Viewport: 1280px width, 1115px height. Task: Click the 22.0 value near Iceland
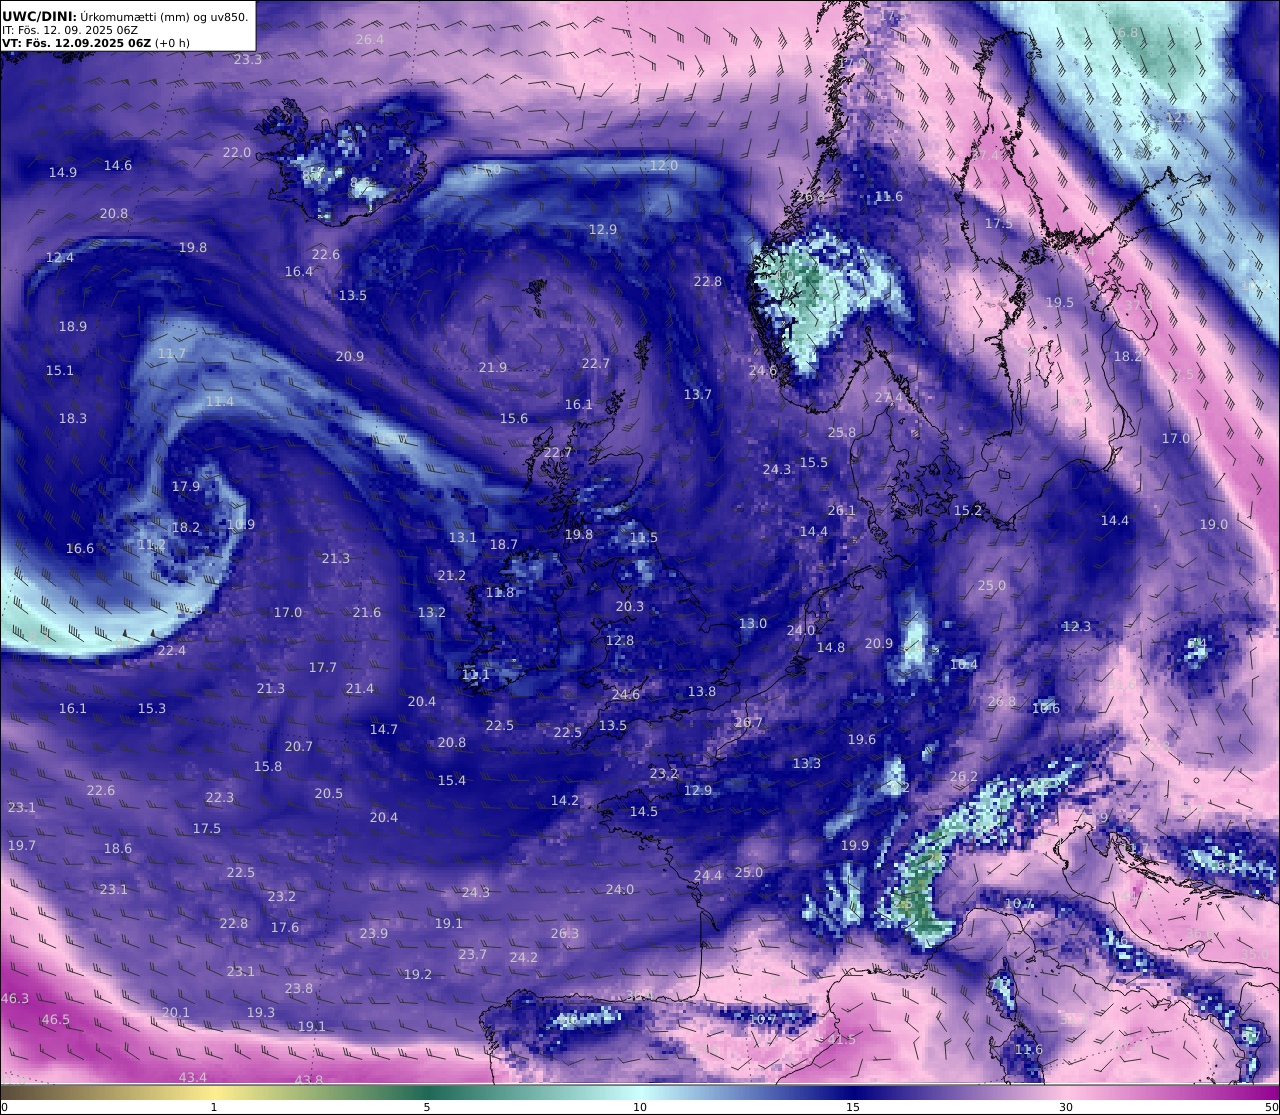tap(237, 152)
